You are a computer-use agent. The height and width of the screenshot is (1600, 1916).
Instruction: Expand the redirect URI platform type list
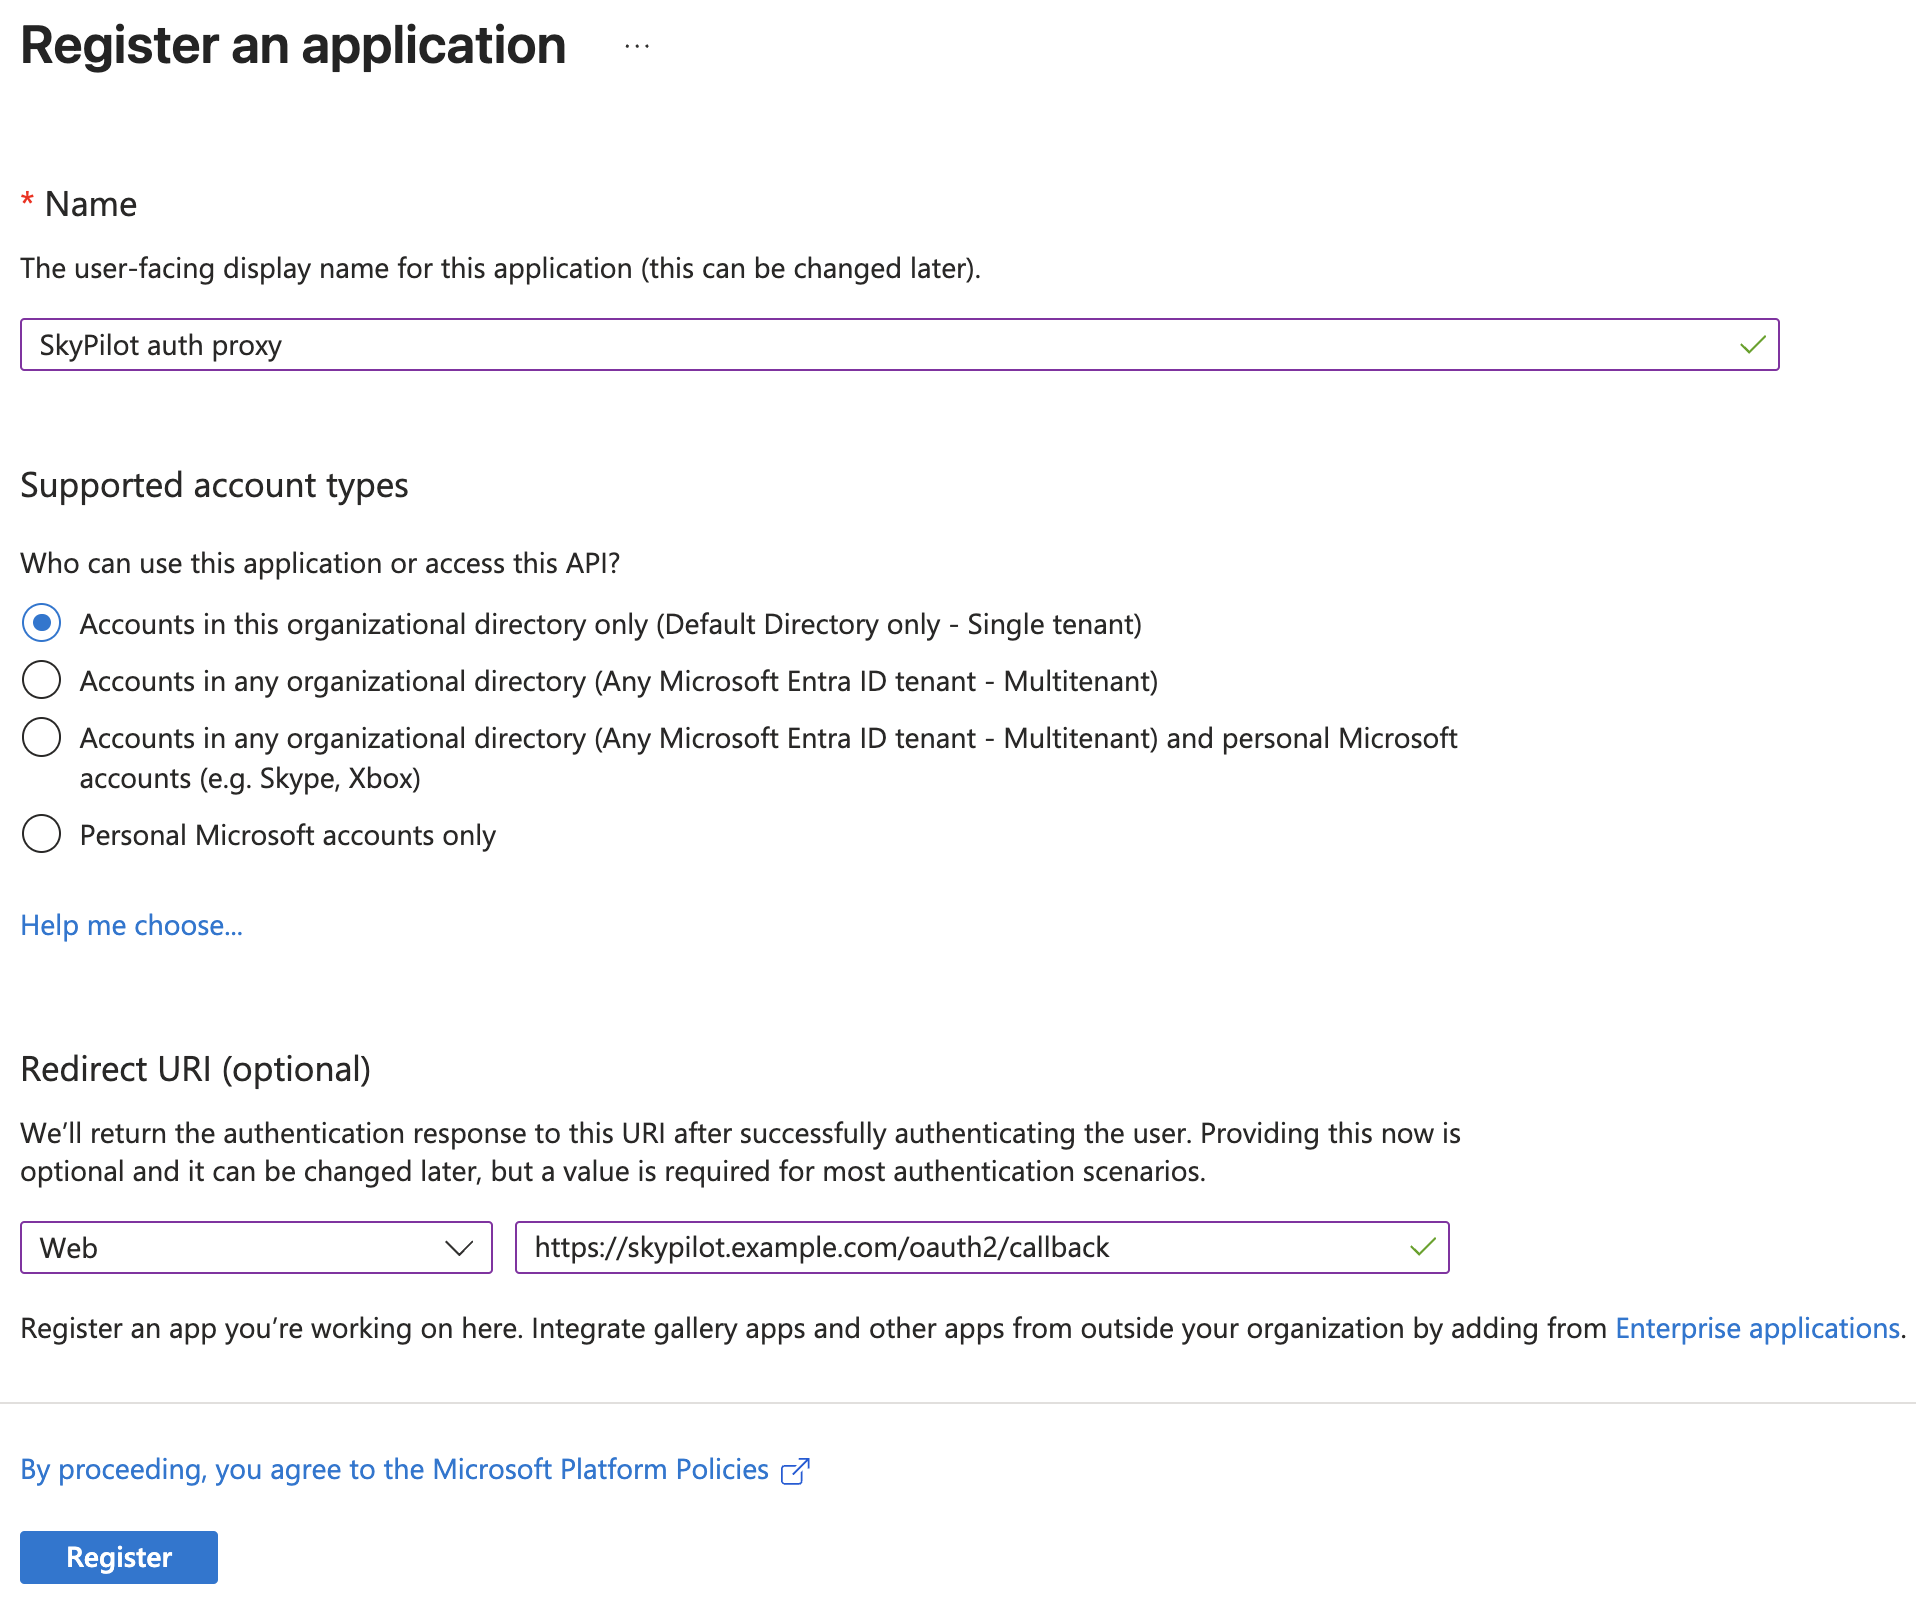(255, 1247)
